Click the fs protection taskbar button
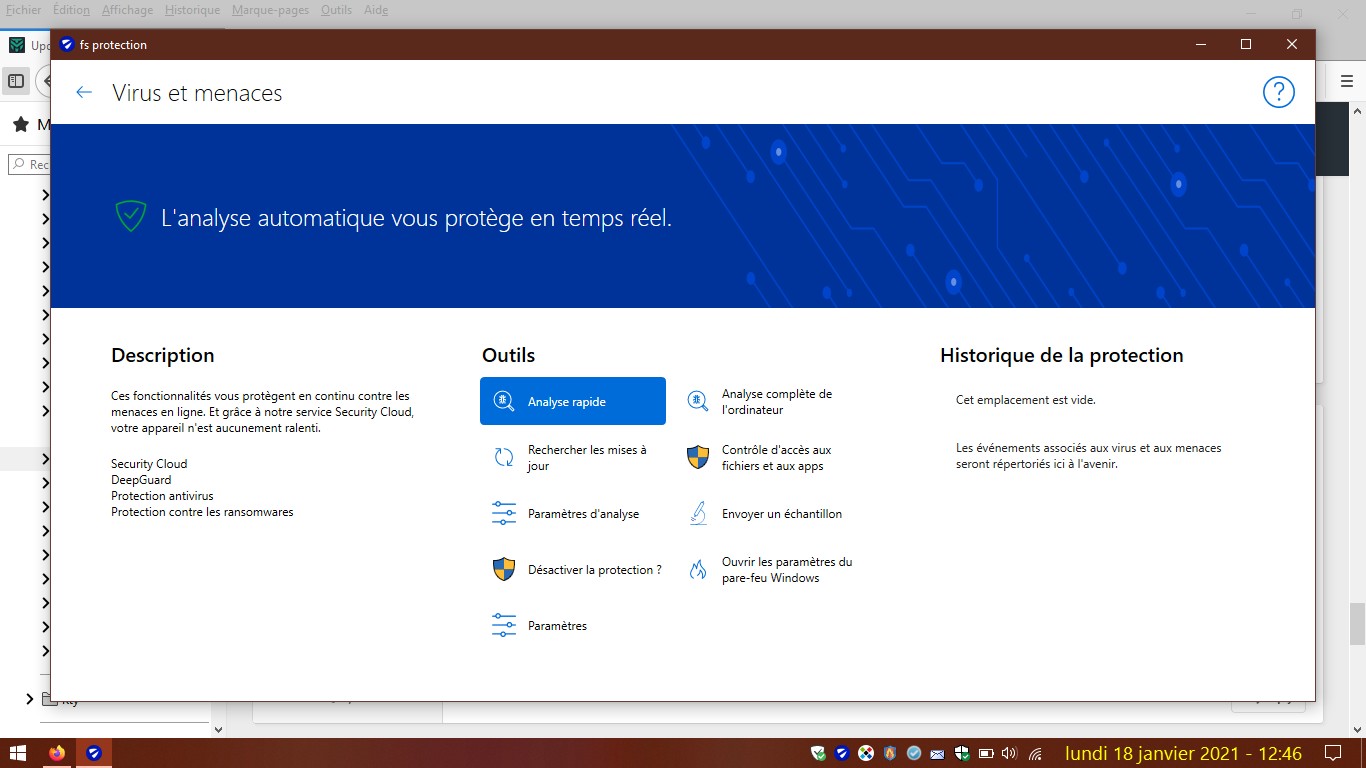The width and height of the screenshot is (1366, 768). pyautogui.click(x=94, y=753)
